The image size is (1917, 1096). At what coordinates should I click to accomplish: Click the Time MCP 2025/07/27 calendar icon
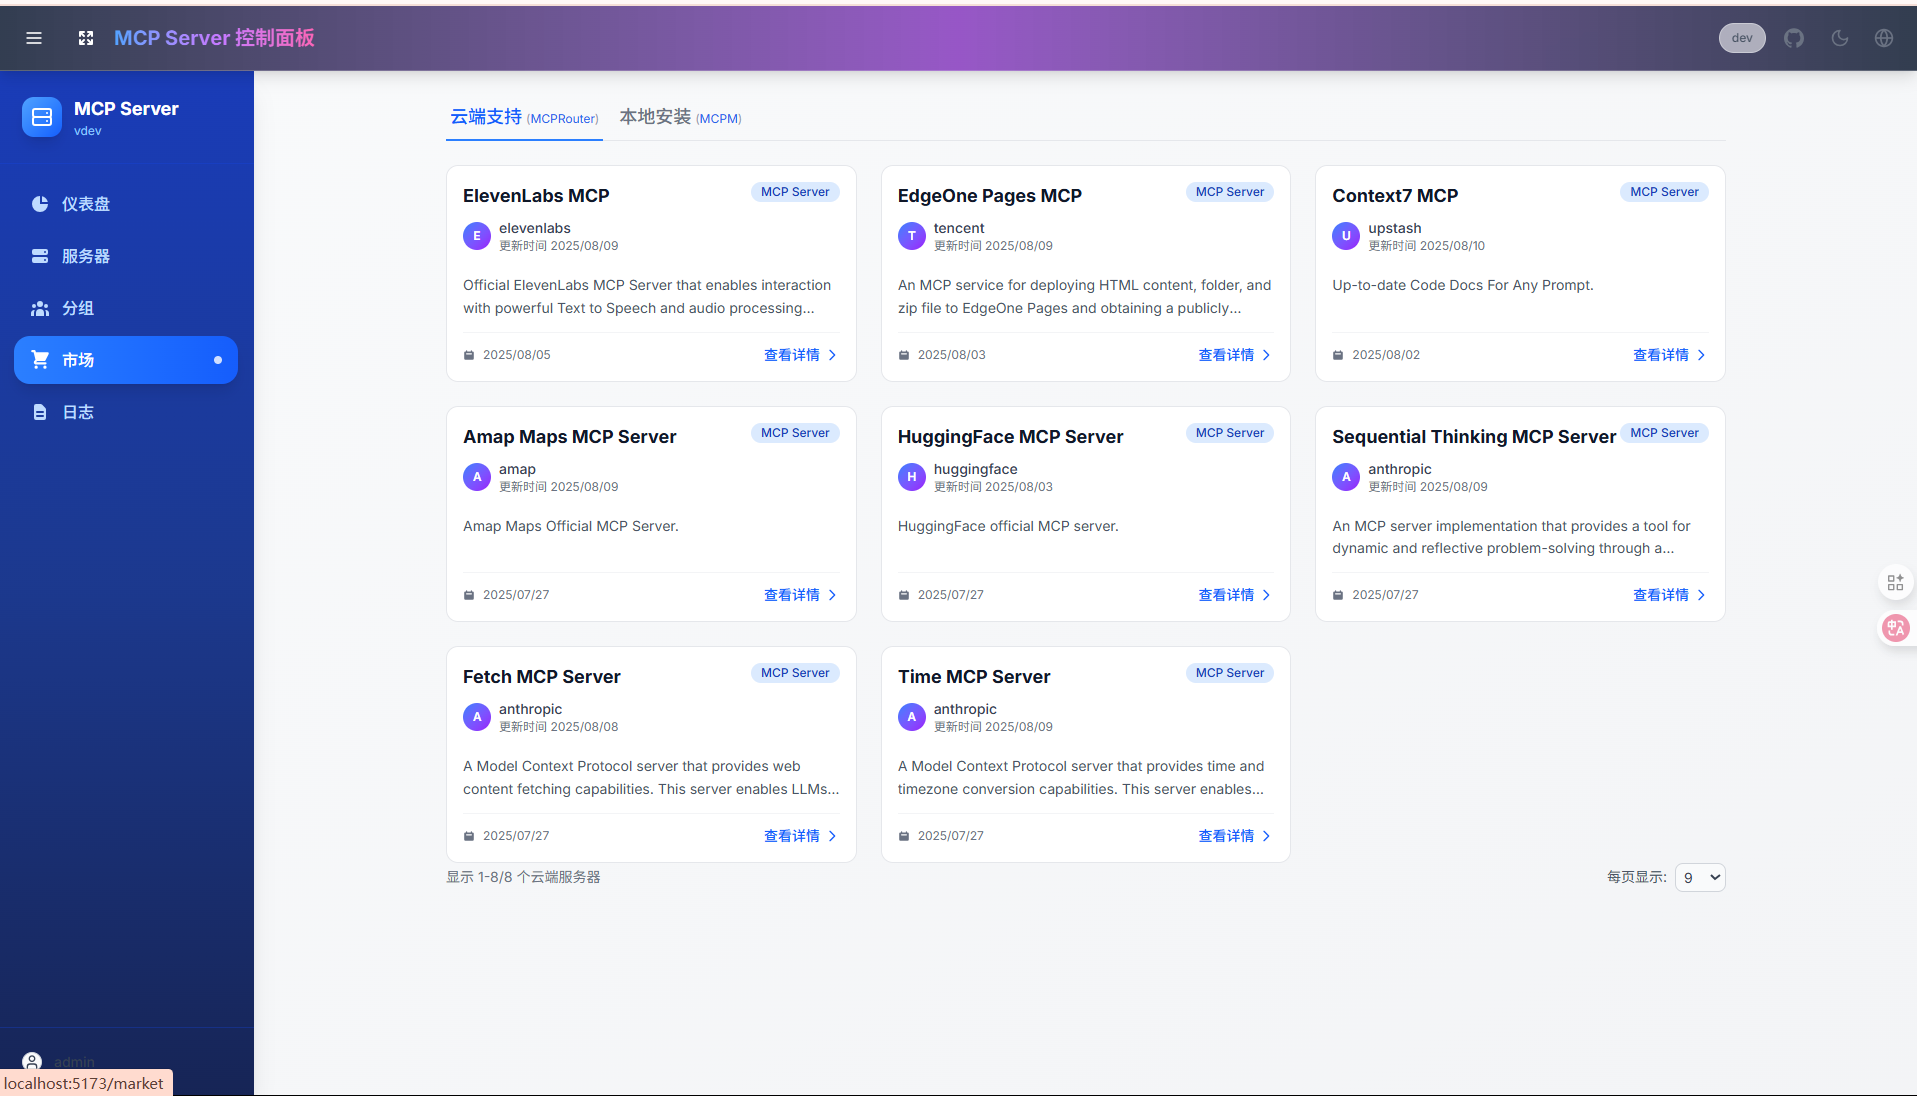904,836
